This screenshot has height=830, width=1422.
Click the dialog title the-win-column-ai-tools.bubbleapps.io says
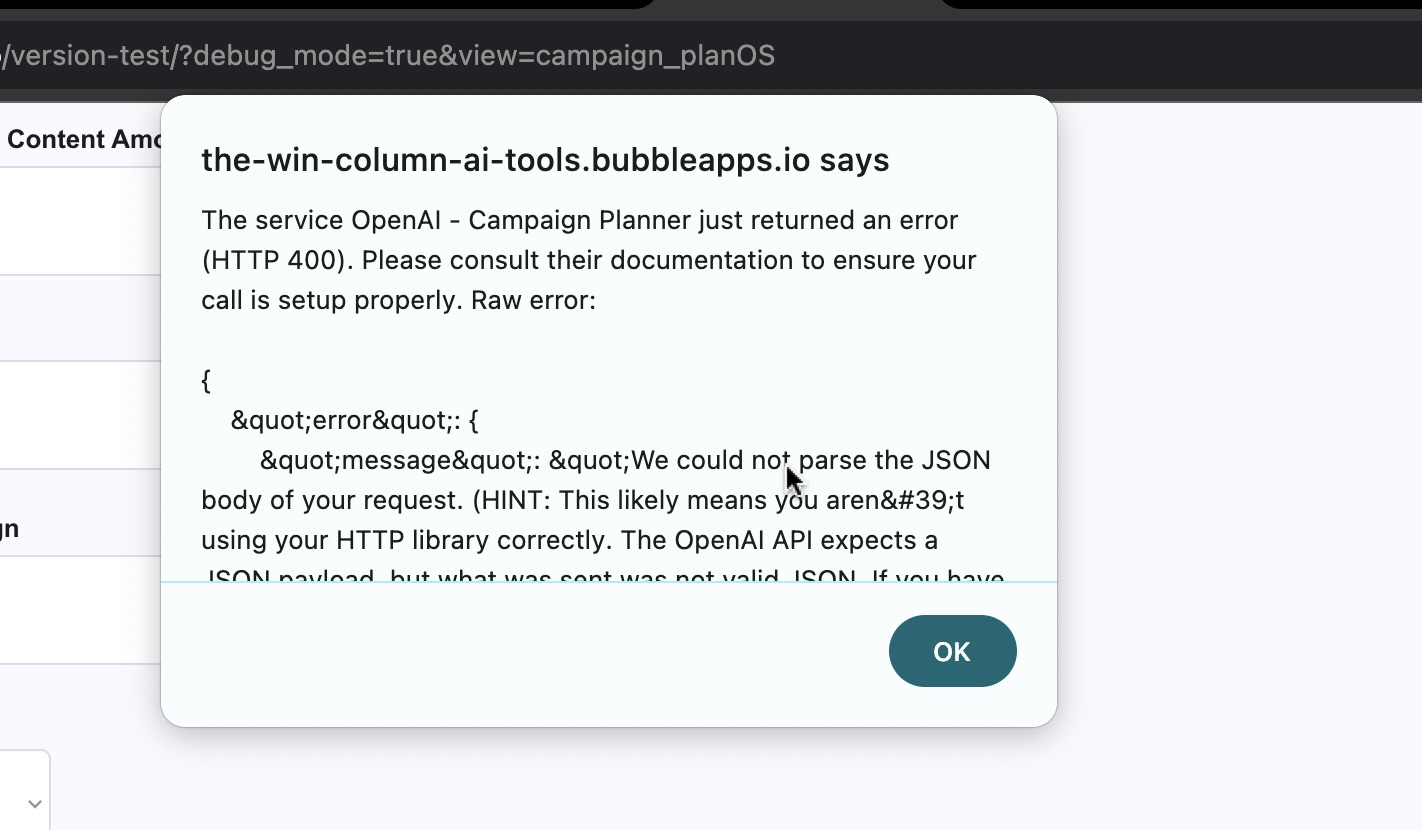(545, 160)
